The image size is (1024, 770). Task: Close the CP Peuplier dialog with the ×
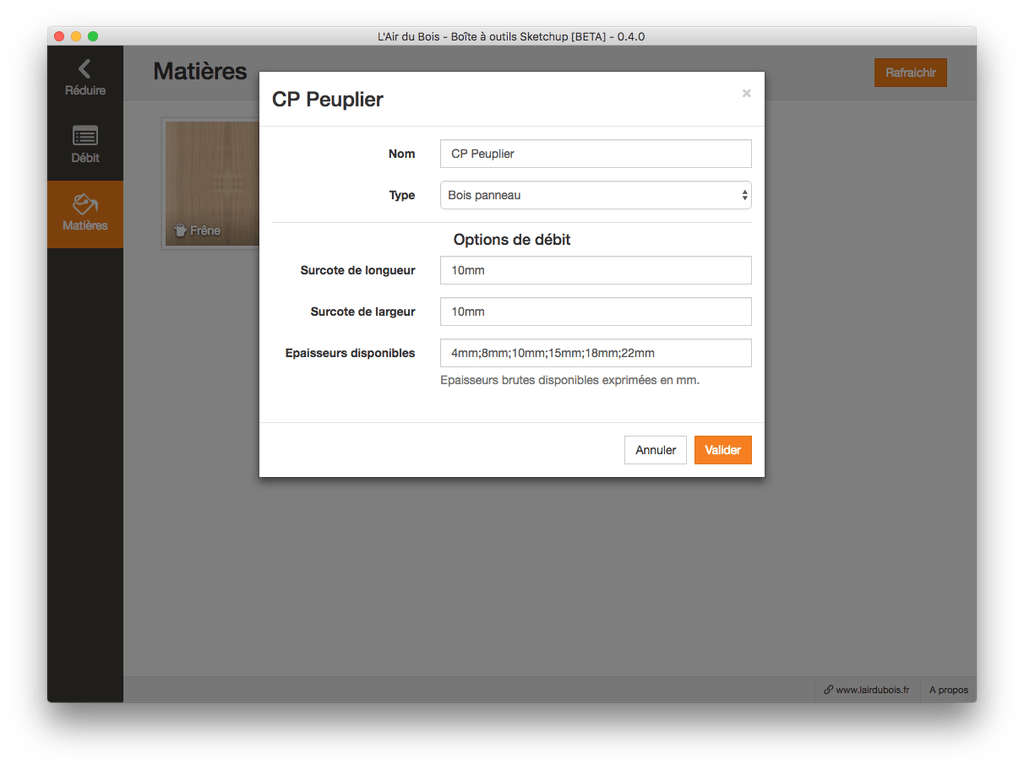[746, 93]
